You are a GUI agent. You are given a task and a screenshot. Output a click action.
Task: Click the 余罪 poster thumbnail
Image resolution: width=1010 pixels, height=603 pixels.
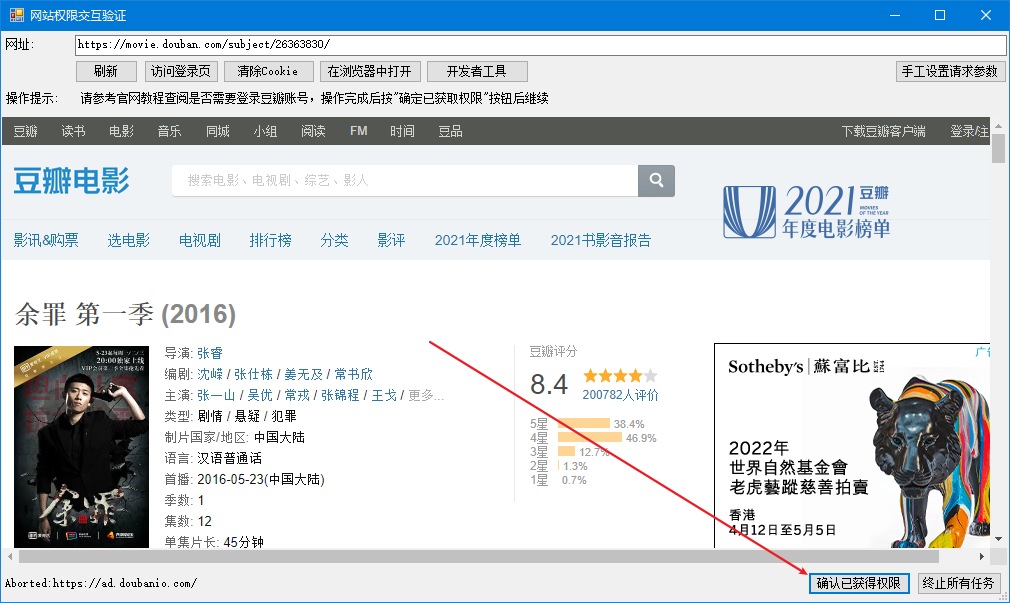tap(81, 447)
